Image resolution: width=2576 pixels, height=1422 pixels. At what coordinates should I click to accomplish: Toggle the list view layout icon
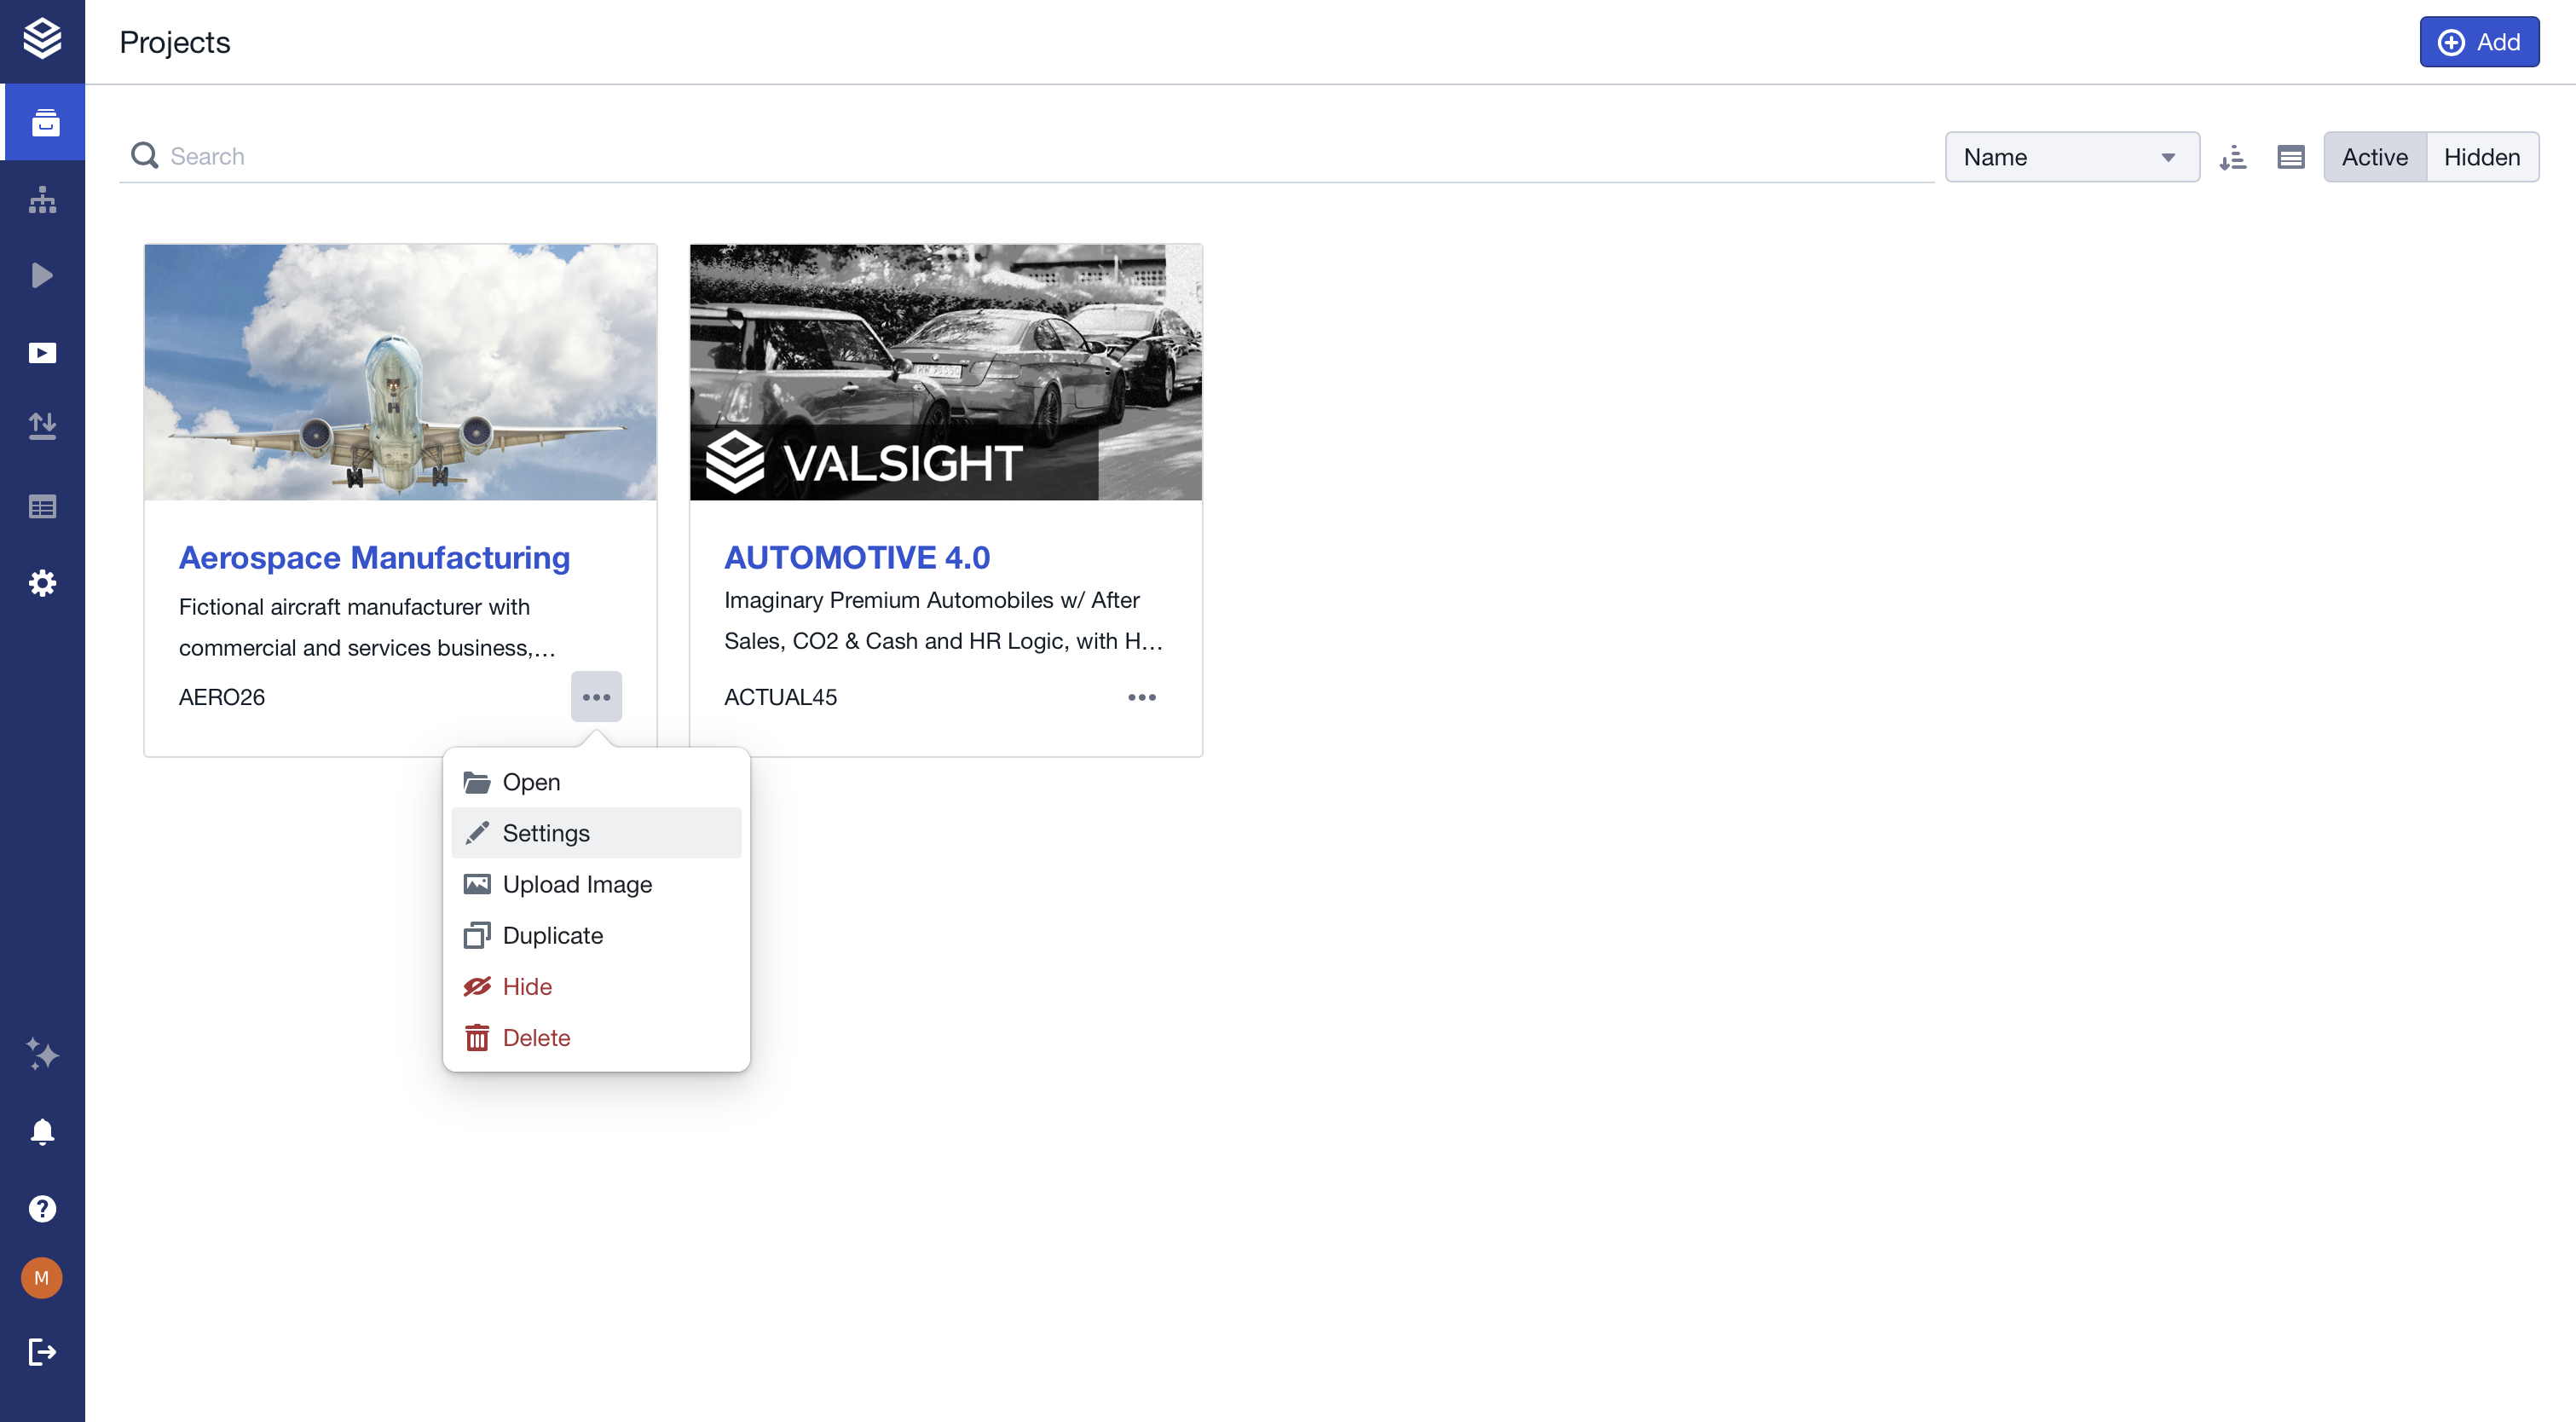tap(2290, 157)
